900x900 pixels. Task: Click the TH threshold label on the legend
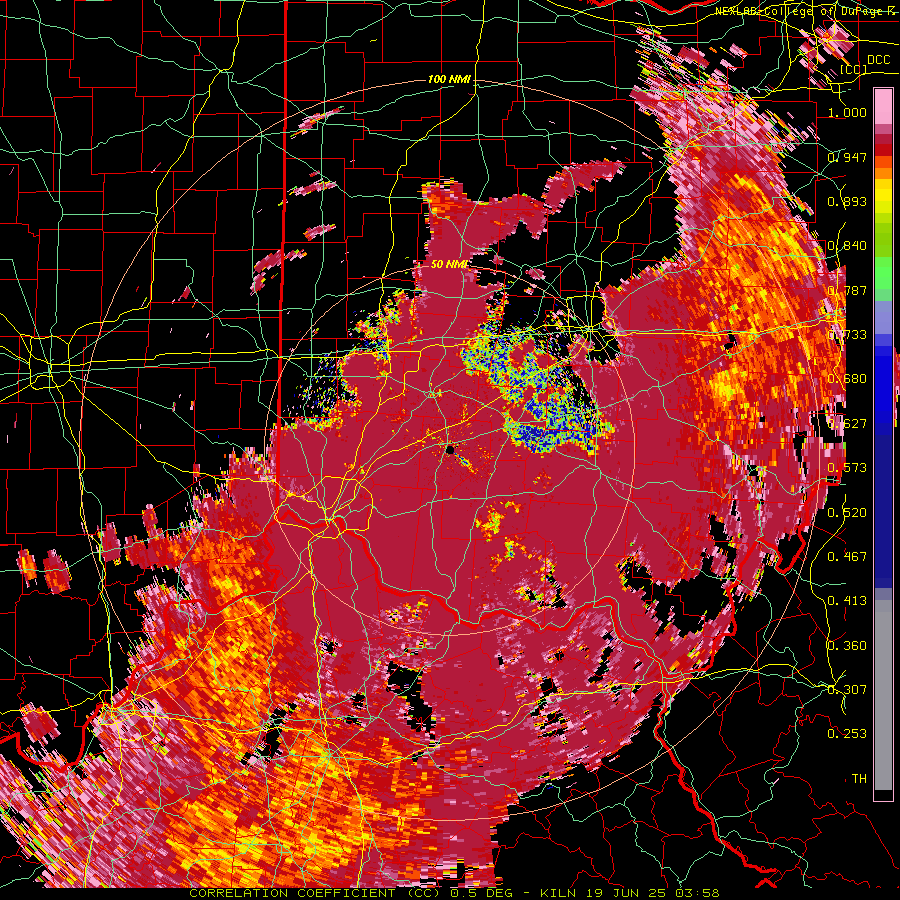(x=859, y=779)
